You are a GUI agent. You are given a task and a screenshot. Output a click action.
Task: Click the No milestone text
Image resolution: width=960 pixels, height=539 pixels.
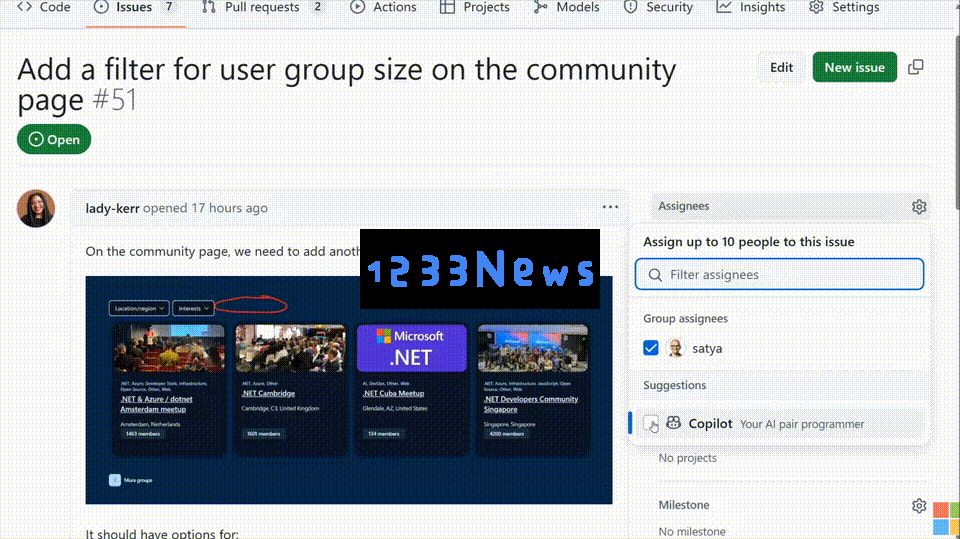pyautogui.click(x=692, y=531)
